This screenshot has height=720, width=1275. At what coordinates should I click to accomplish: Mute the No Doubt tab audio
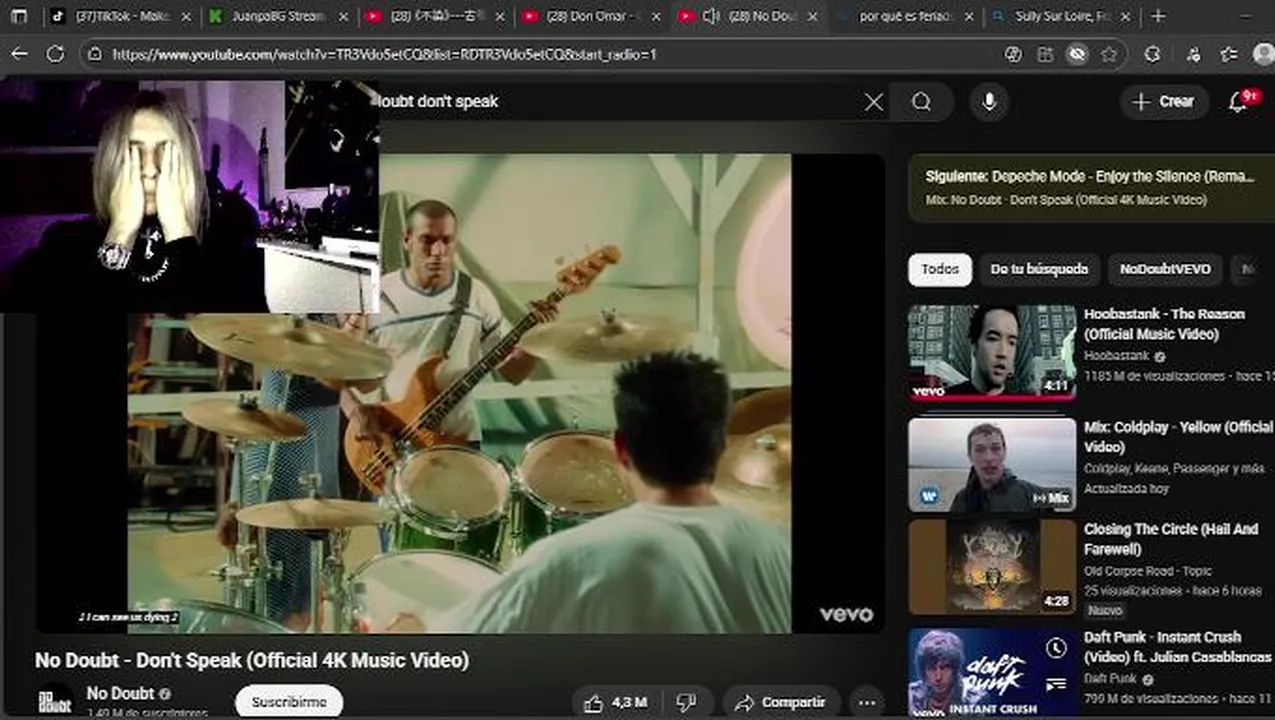point(712,16)
